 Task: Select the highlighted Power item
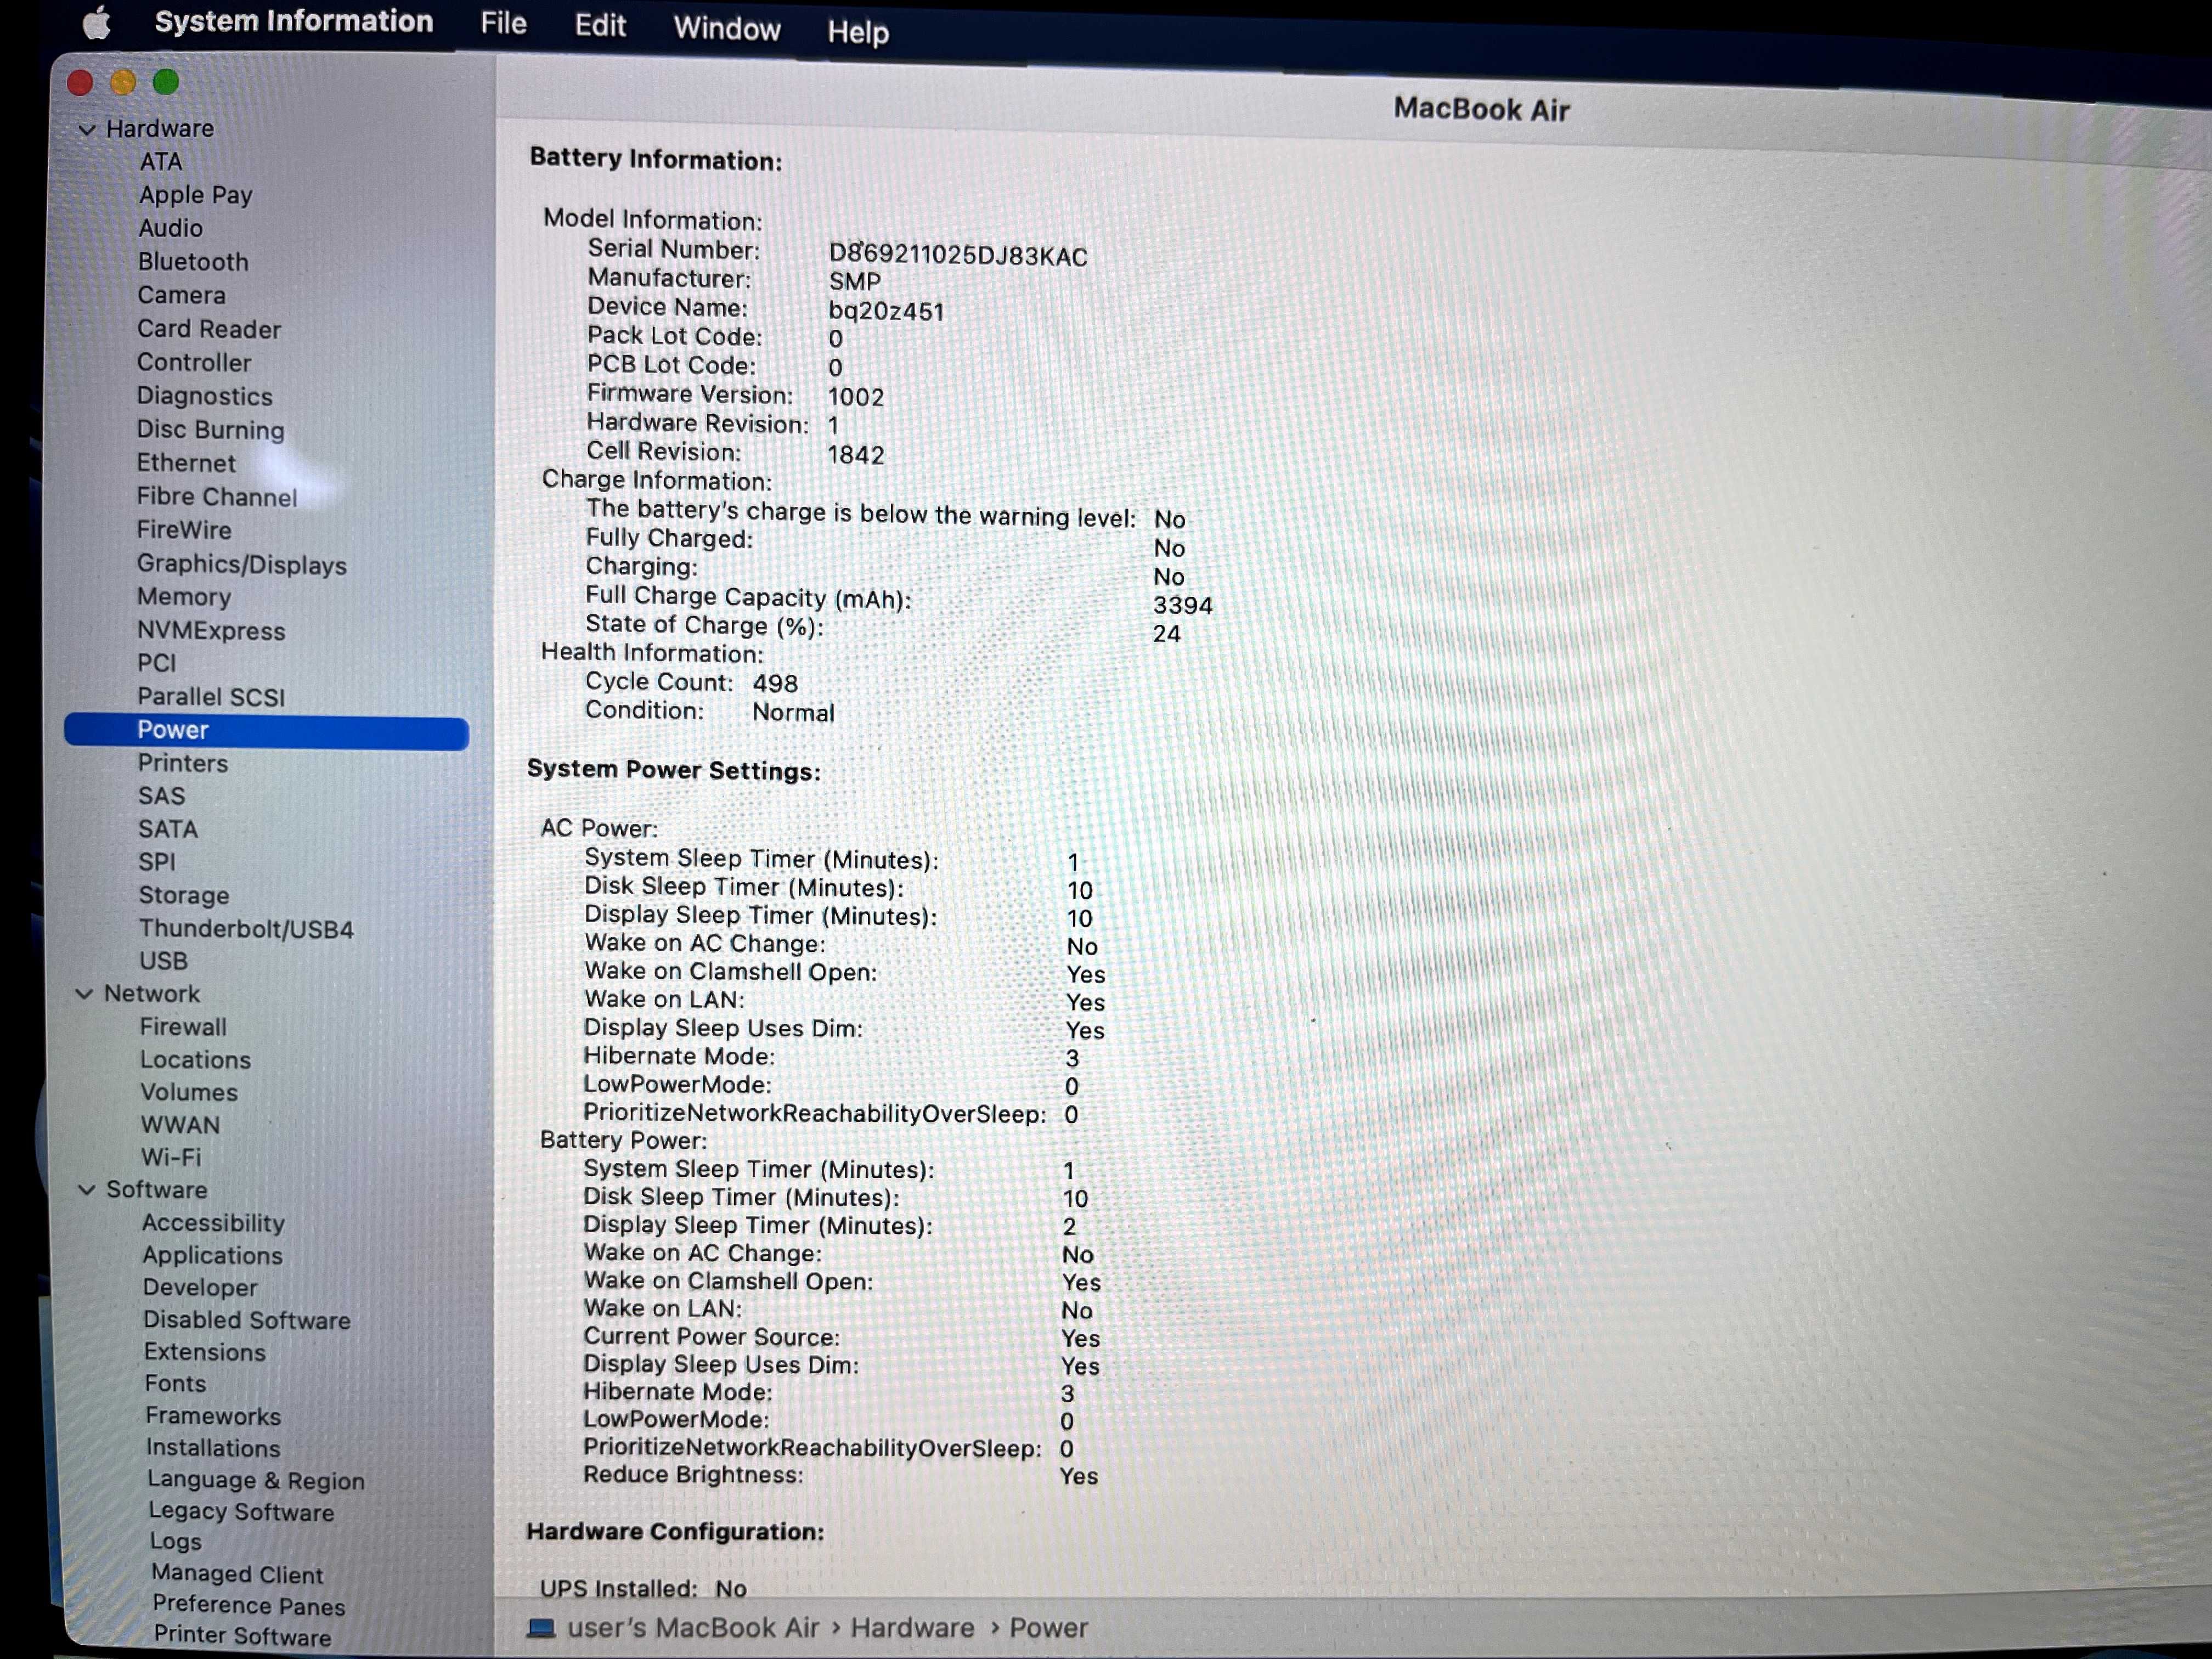266,731
